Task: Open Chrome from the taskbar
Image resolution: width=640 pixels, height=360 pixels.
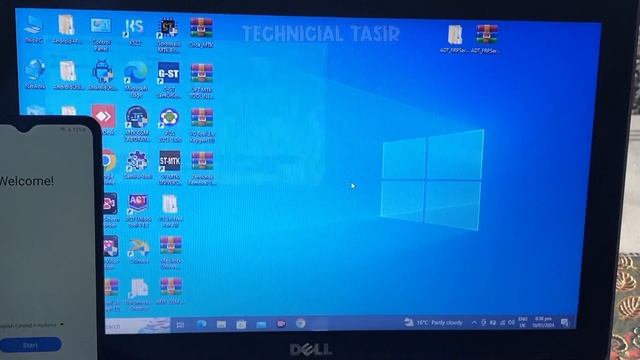Action: [x=301, y=323]
